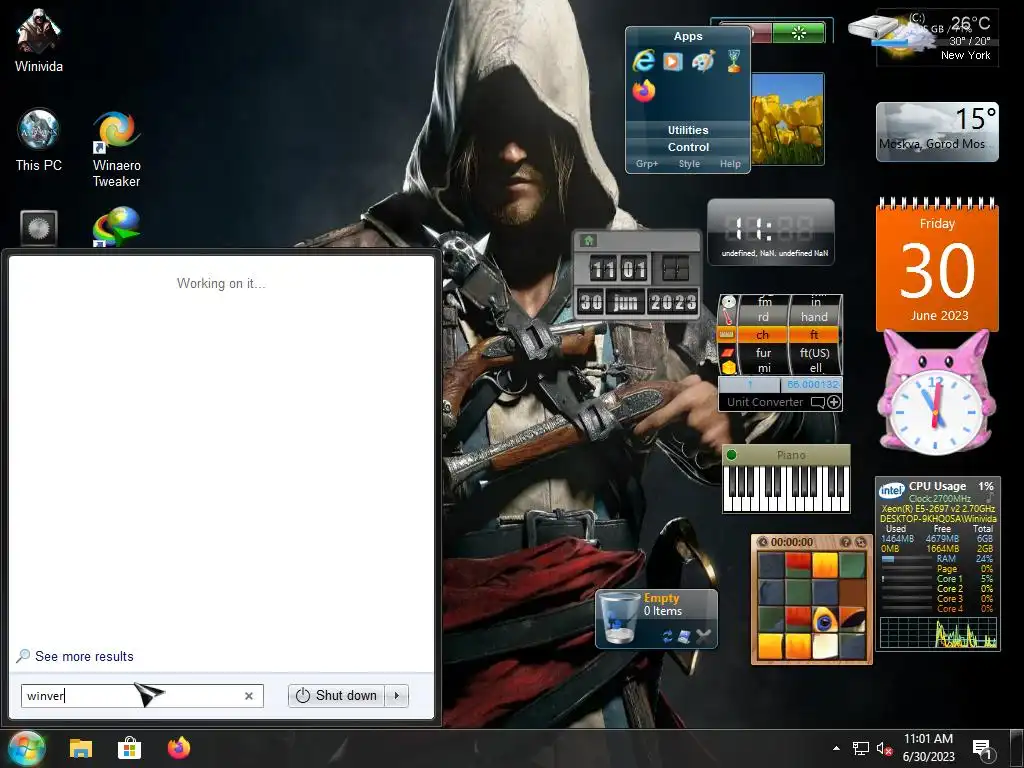This screenshot has width=1024, height=768.
Task: Select 'rd' unit in Unit Converter left column
Action: tap(763, 317)
